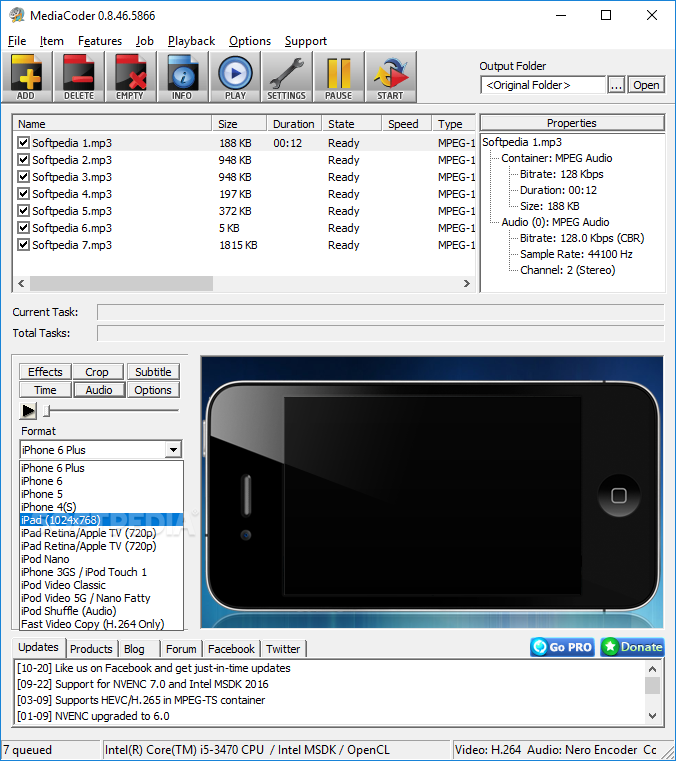The width and height of the screenshot is (676, 761).
Task: Click the Donate button
Action: click(632, 647)
